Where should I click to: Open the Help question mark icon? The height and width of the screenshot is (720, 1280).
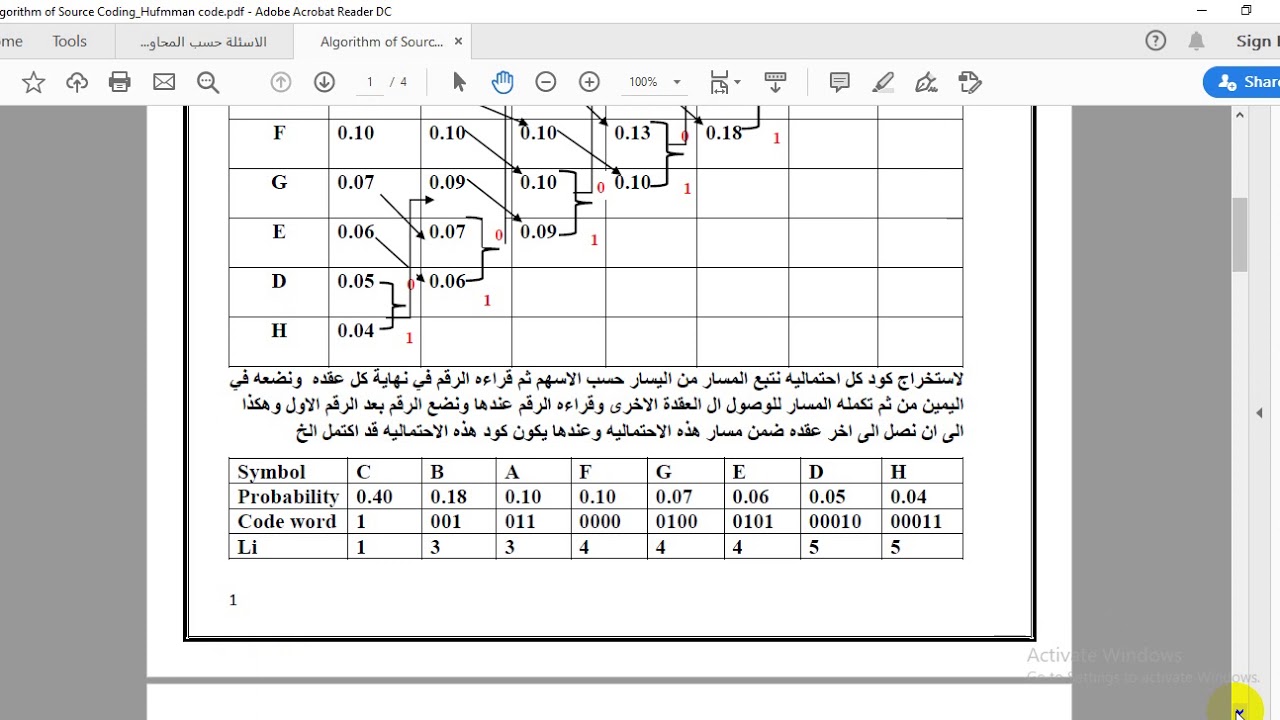click(1156, 41)
